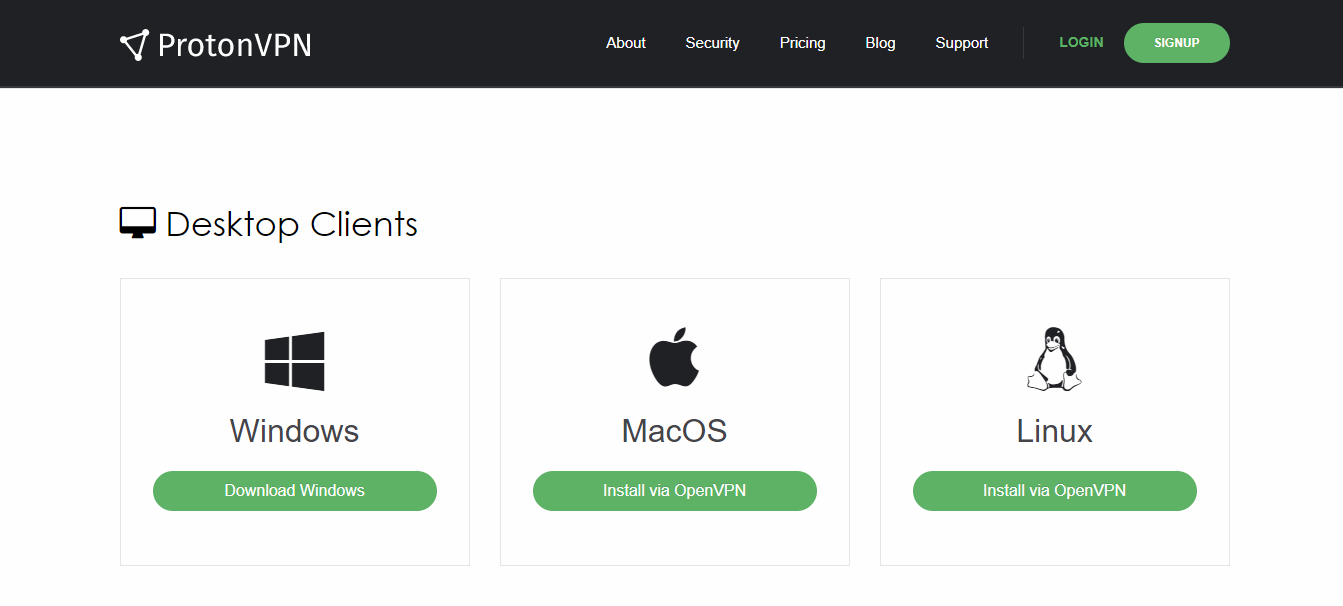Open the Security page in navigation

click(x=712, y=43)
